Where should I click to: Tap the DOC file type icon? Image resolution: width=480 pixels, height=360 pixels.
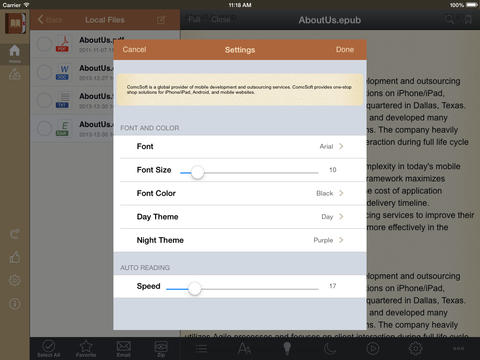(x=62, y=72)
